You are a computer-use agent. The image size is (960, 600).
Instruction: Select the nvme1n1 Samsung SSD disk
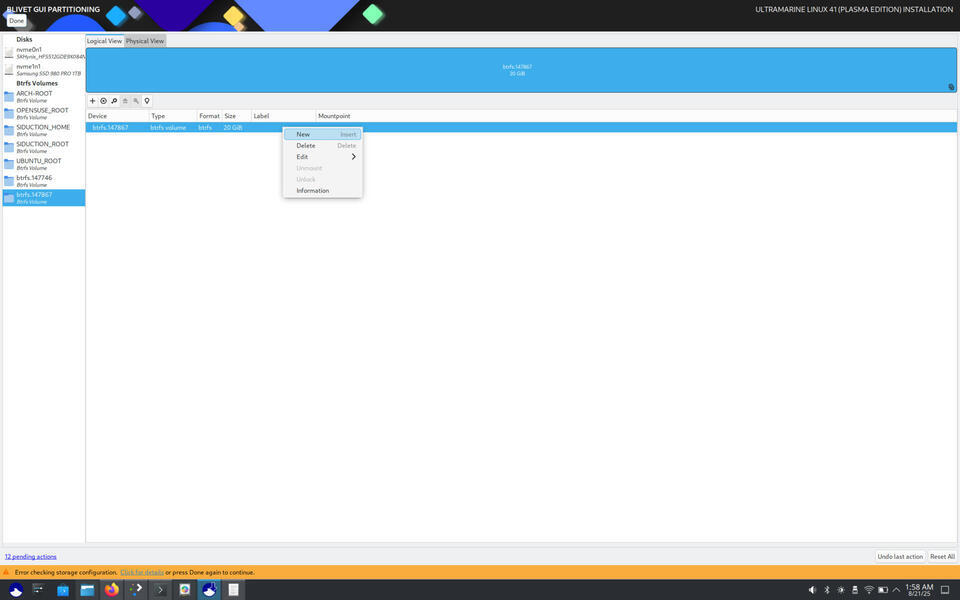[44, 70]
